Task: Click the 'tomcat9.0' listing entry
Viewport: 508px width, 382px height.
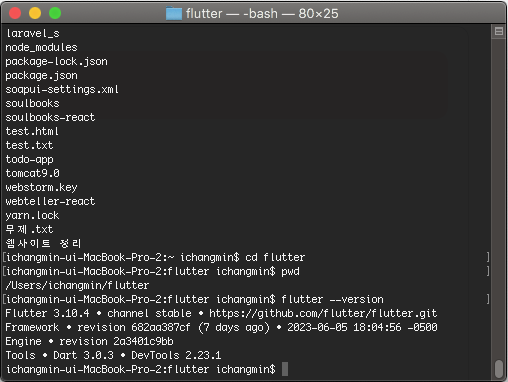Action: [32, 173]
